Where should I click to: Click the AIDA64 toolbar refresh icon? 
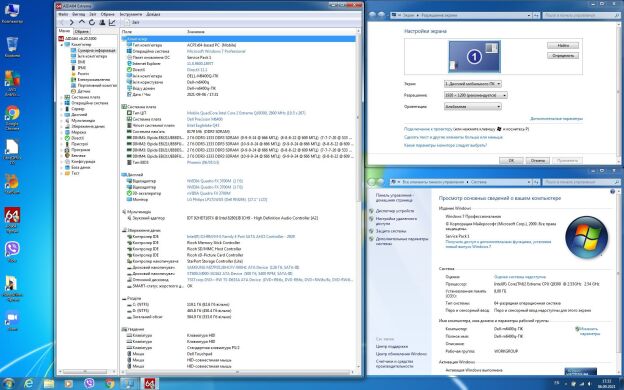[x=92, y=23]
